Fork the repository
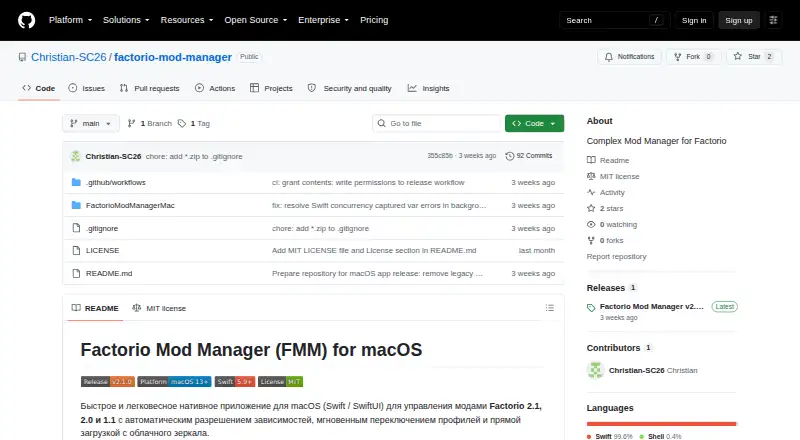Viewport: 800px width, 440px height. pos(694,57)
